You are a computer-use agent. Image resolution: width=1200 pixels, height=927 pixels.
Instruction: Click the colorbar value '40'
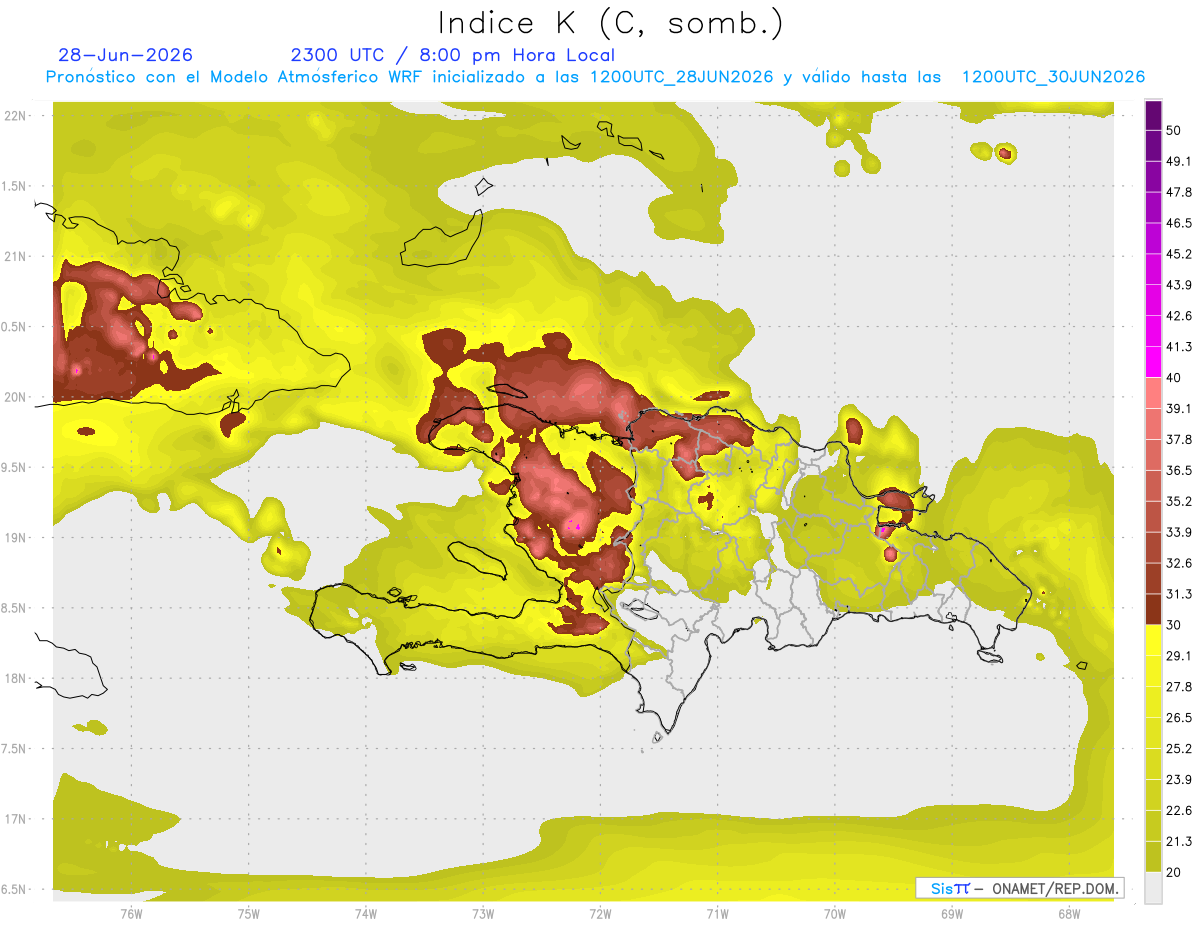coord(1175,378)
